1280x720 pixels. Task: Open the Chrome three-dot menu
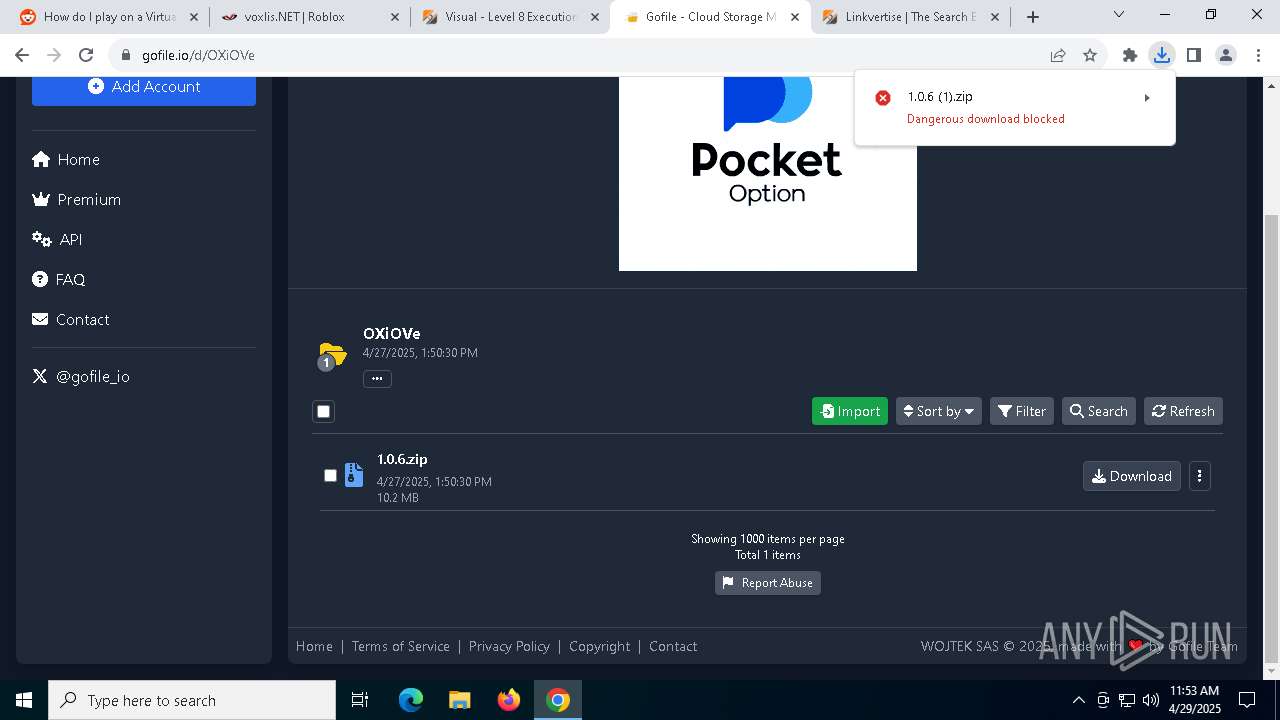[1257, 56]
